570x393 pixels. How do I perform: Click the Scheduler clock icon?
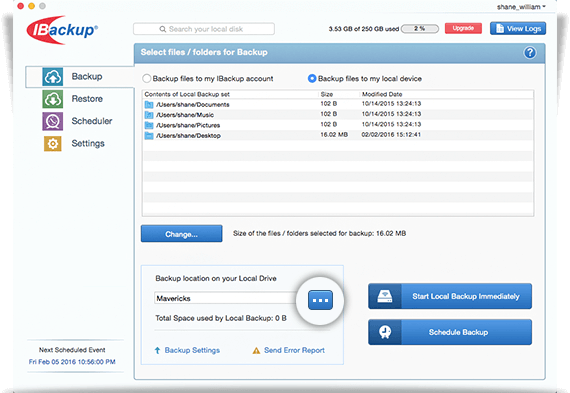pyautogui.click(x=53, y=121)
